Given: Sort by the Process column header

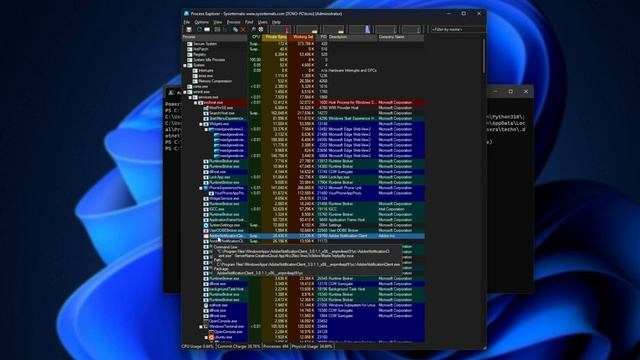Looking at the screenshot, I should [x=215, y=37].
